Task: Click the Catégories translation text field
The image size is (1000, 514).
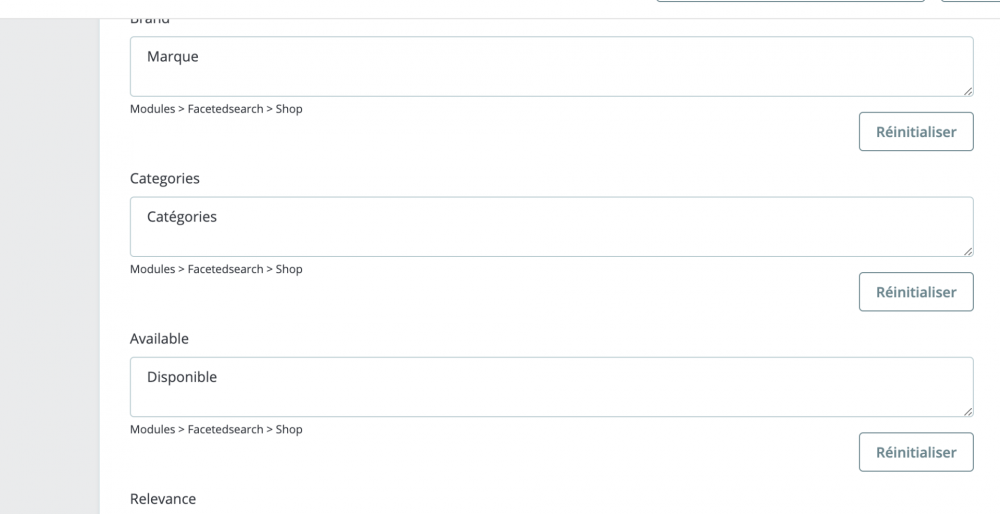Action: pos(551,227)
